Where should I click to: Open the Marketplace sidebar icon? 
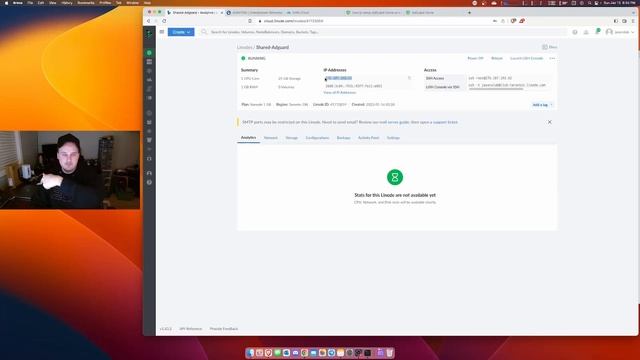(x=149, y=158)
